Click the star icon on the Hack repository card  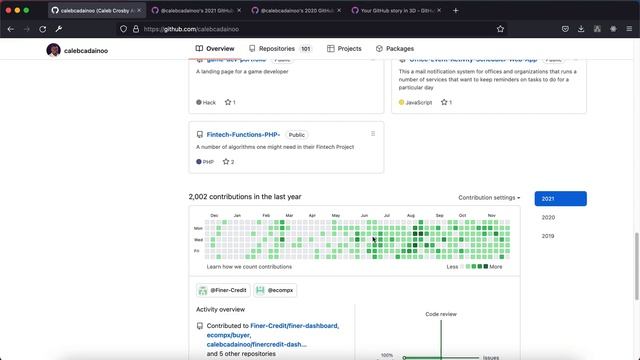tap(228, 102)
